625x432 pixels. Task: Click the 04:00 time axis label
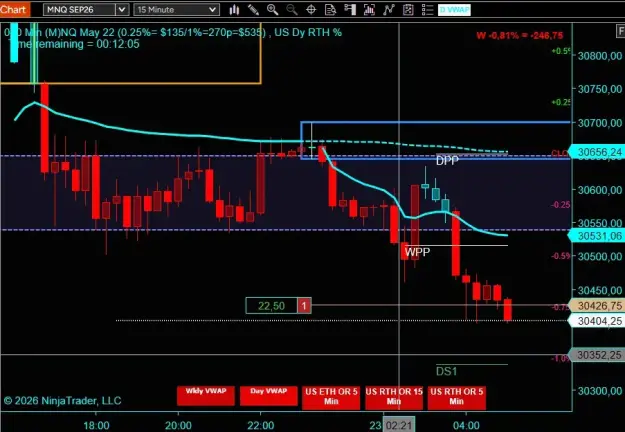(466, 426)
